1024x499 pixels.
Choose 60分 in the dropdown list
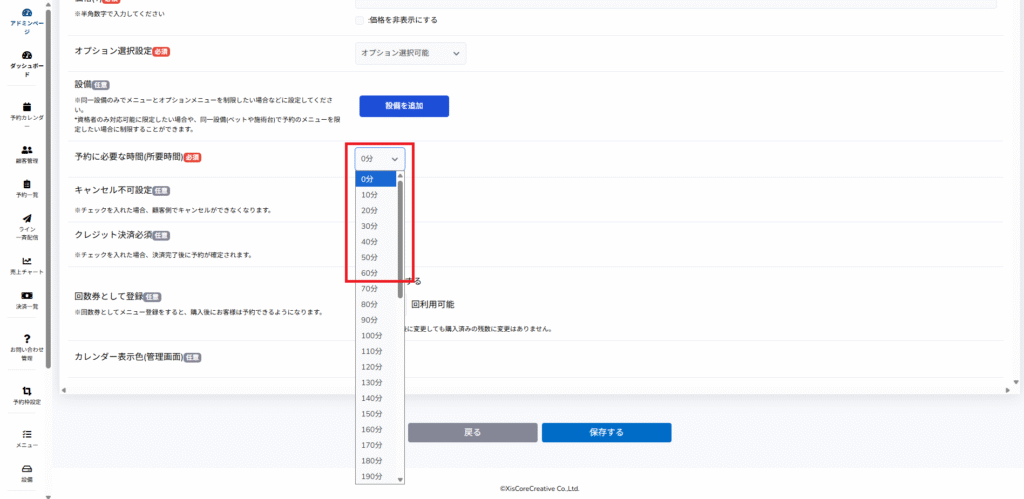370,273
